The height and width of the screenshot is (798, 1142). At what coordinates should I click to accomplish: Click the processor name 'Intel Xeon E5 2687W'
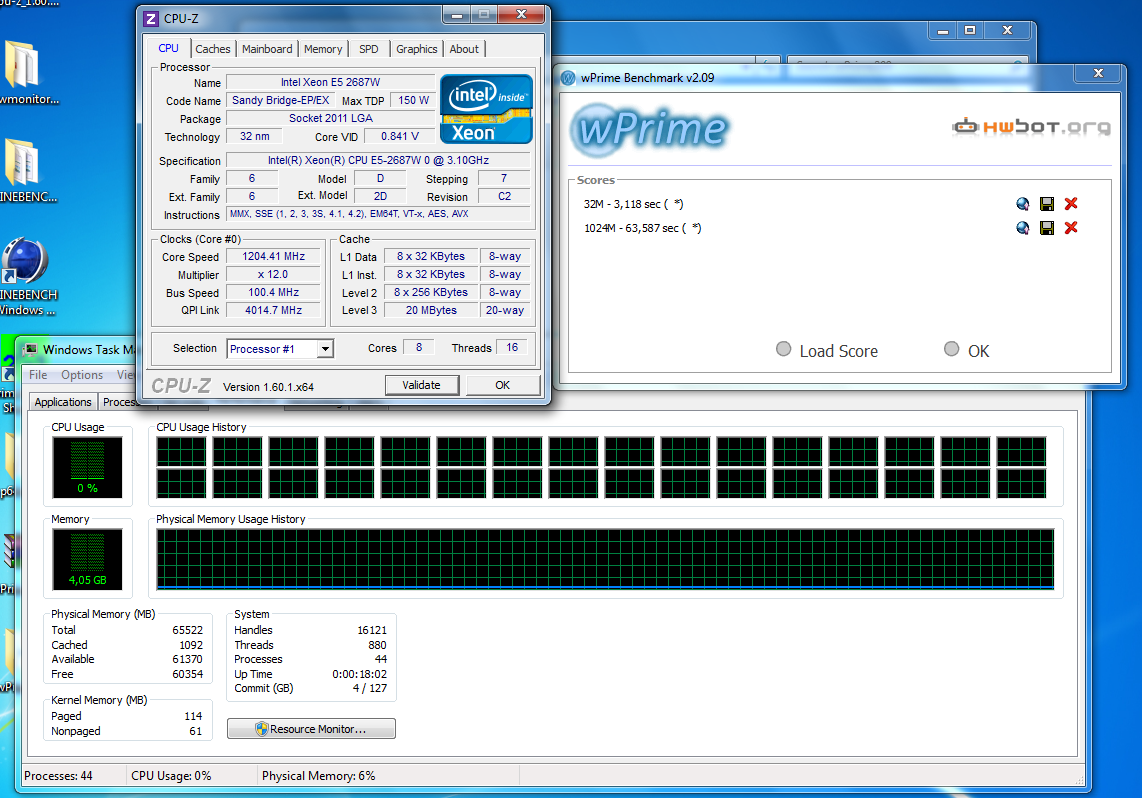point(331,82)
